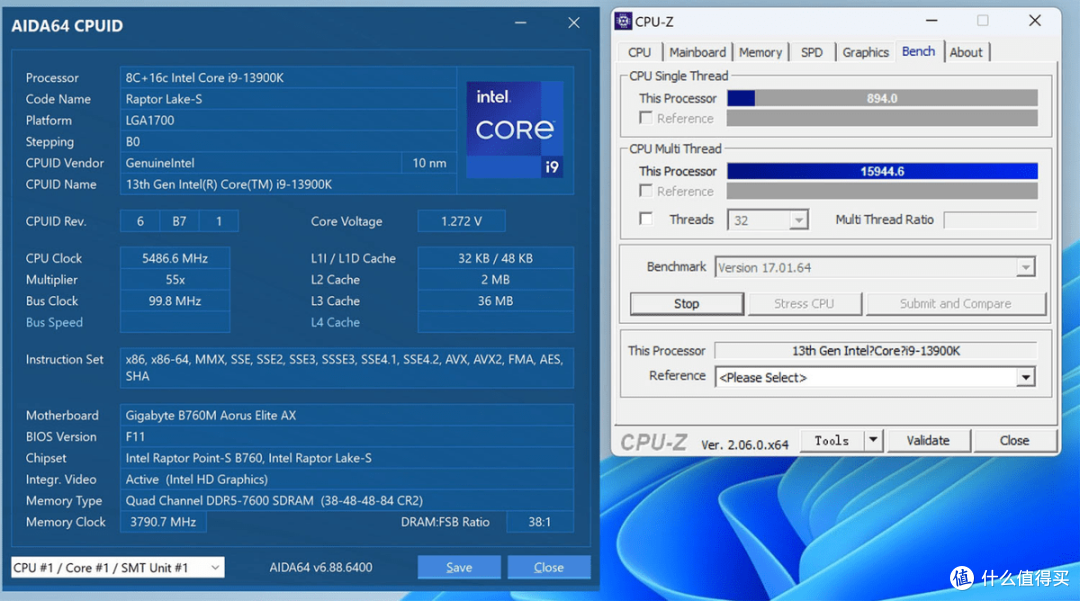Click the Core Voltage value 1.272 V
1080x601 pixels.
[x=461, y=221]
